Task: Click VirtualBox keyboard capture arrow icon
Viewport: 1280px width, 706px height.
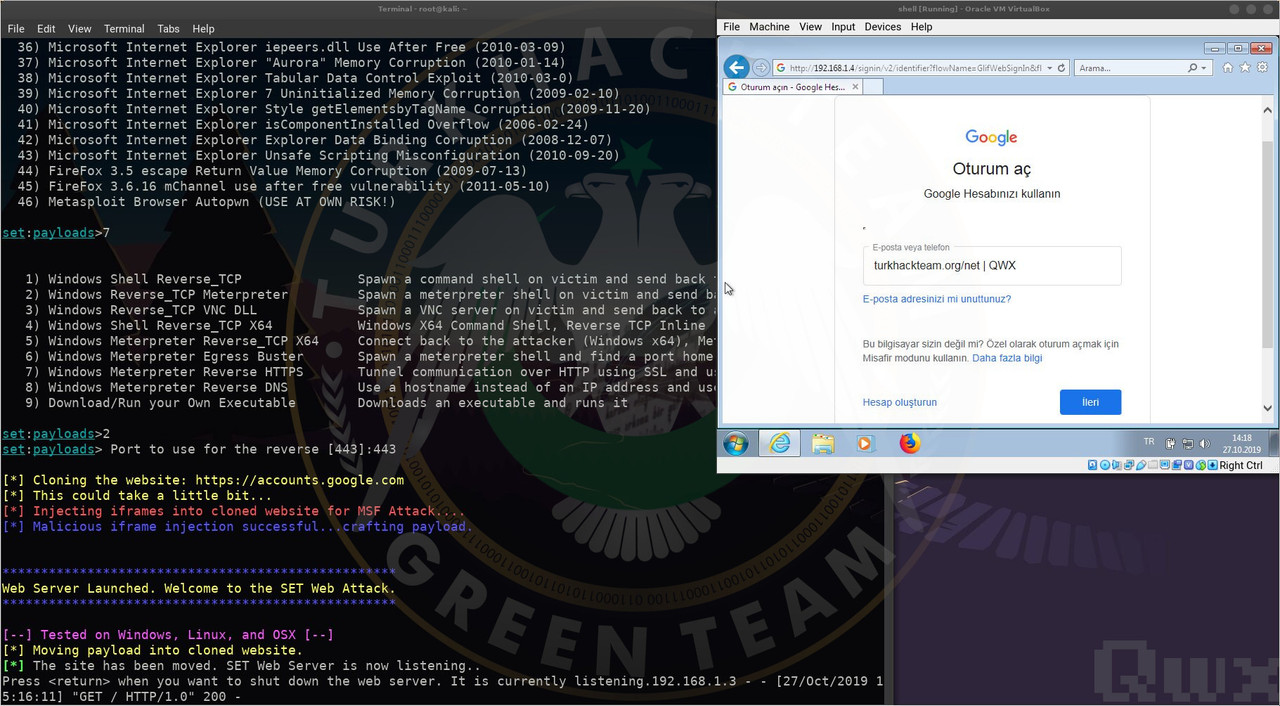Action: click(1213, 465)
